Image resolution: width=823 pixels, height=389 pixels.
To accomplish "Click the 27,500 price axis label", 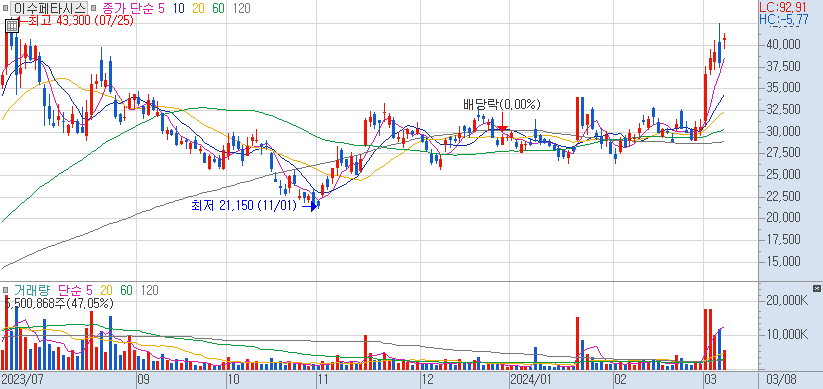I will tap(783, 153).
